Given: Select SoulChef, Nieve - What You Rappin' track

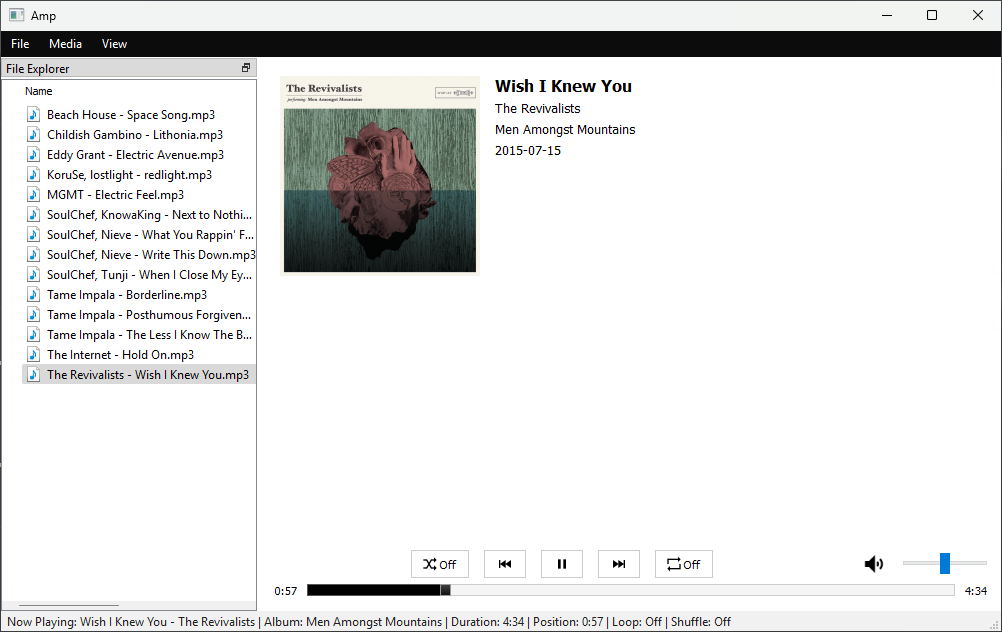Looking at the screenshot, I should coord(139,235).
